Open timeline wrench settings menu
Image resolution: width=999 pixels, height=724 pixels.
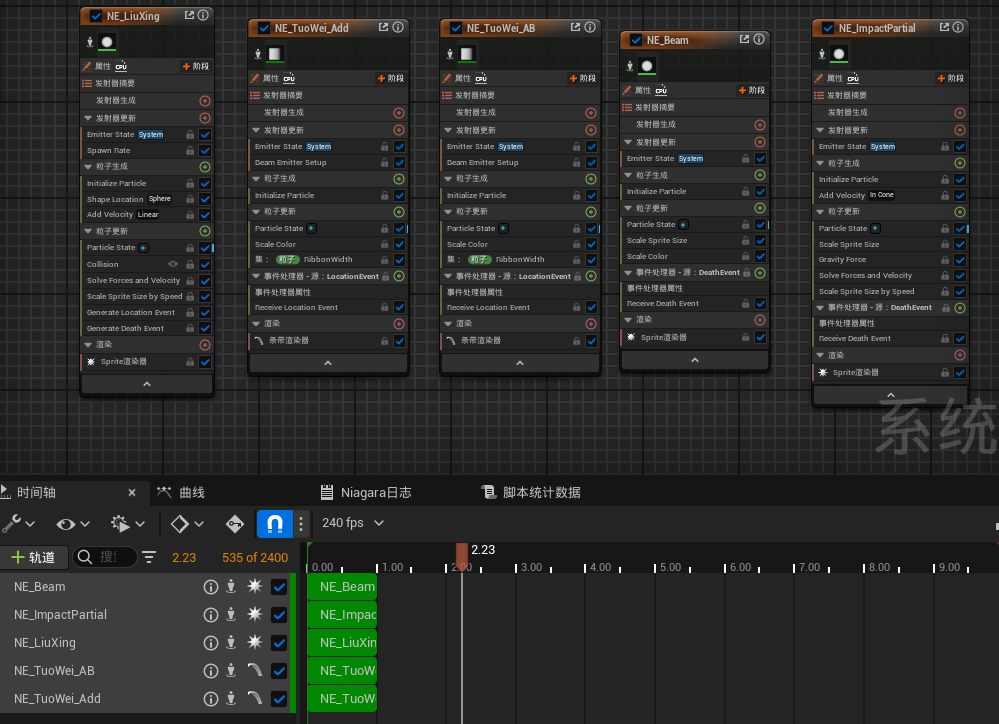[x=18, y=524]
